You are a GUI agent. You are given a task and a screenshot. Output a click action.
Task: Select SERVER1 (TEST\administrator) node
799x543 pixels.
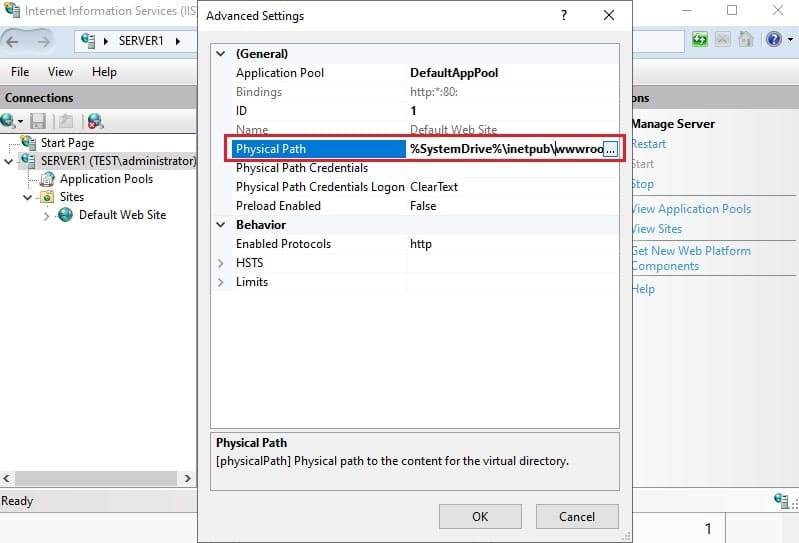[118, 161]
